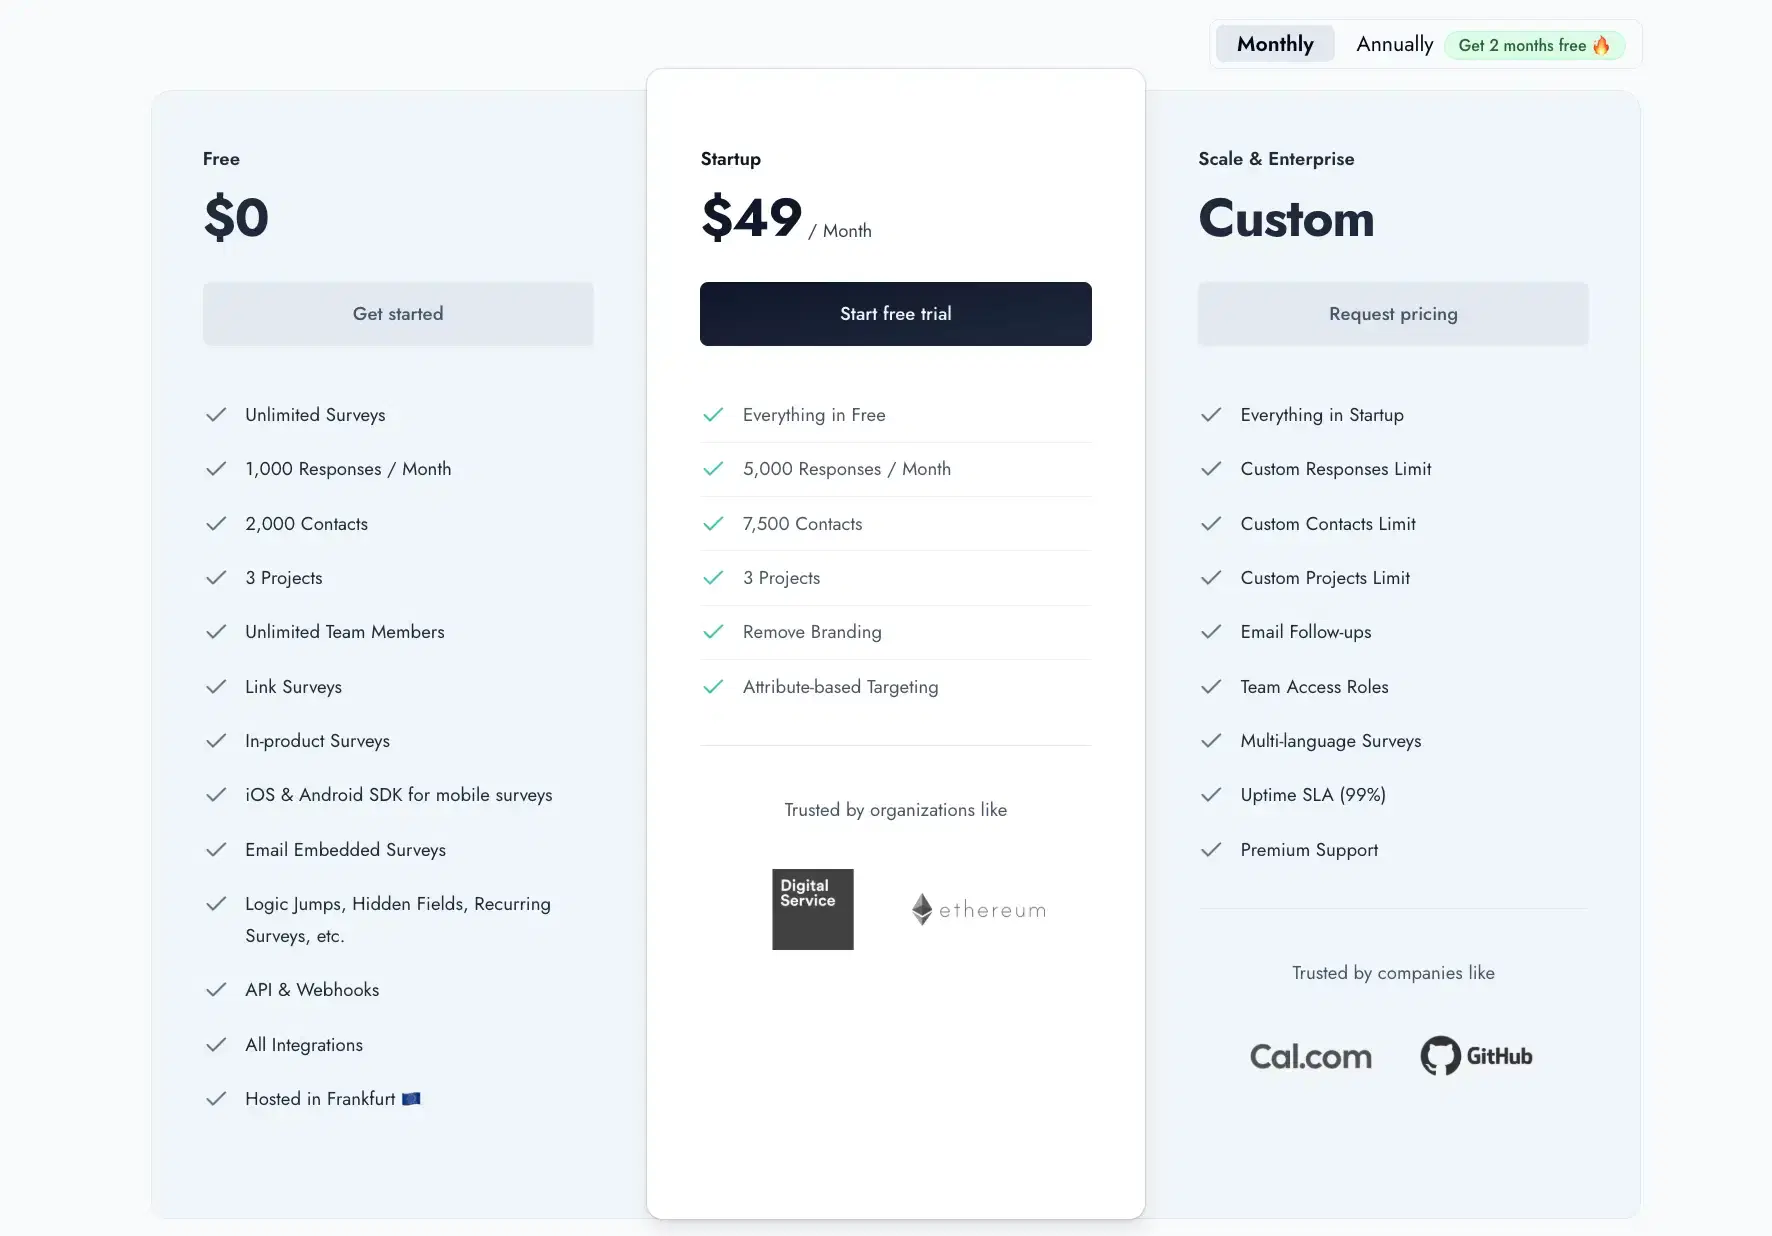The width and height of the screenshot is (1772, 1236).
Task: Toggle the Get 2 months free badge
Action: (x=1535, y=45)
